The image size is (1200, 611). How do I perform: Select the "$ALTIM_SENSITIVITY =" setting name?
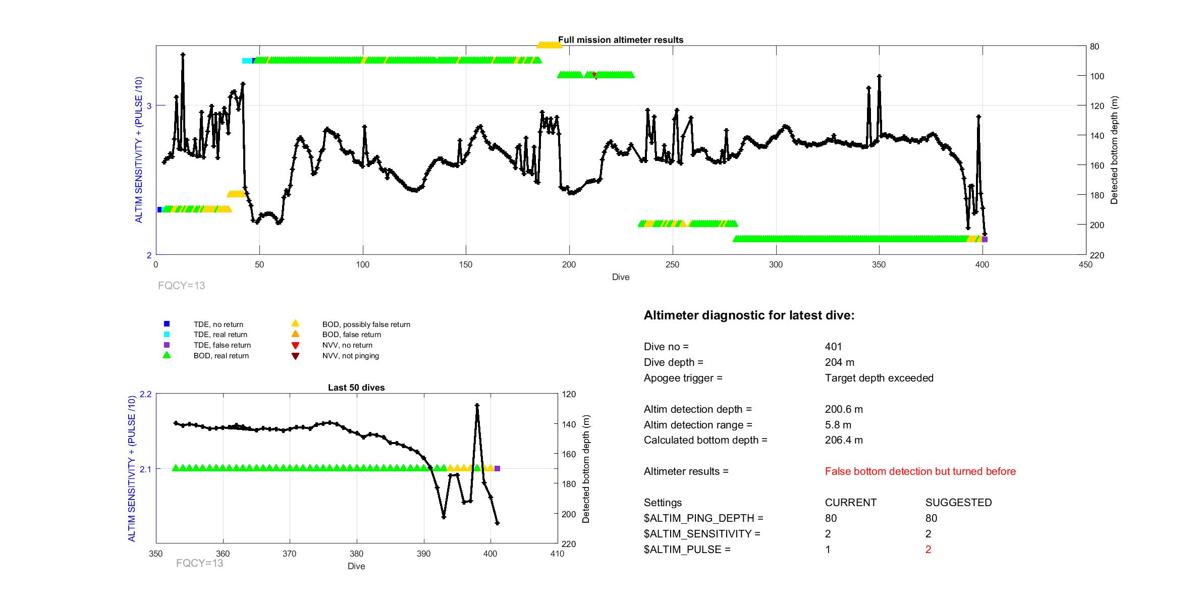point(703,534)
